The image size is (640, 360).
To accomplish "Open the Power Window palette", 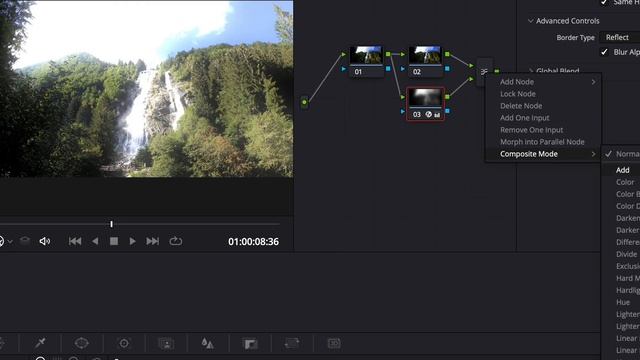I will (x=82, y=343).
